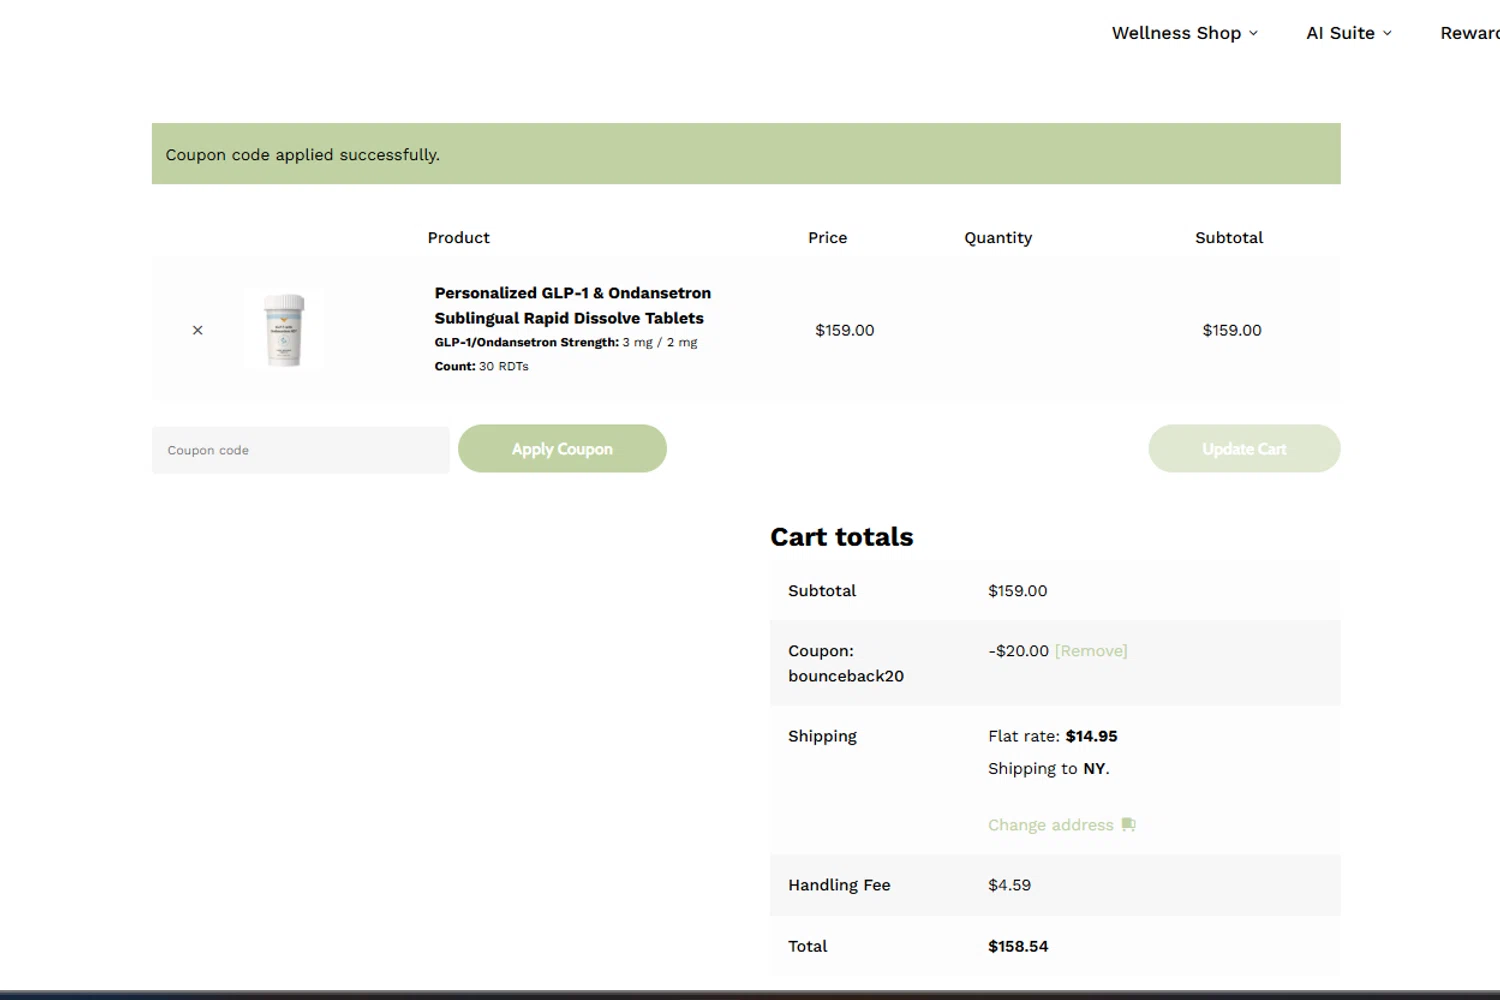Image resolution: width=1500 pixels, height=1000 pixels.
Task: Click the Quantity column header
Action: pyautogui.click(x=998, y=238)
